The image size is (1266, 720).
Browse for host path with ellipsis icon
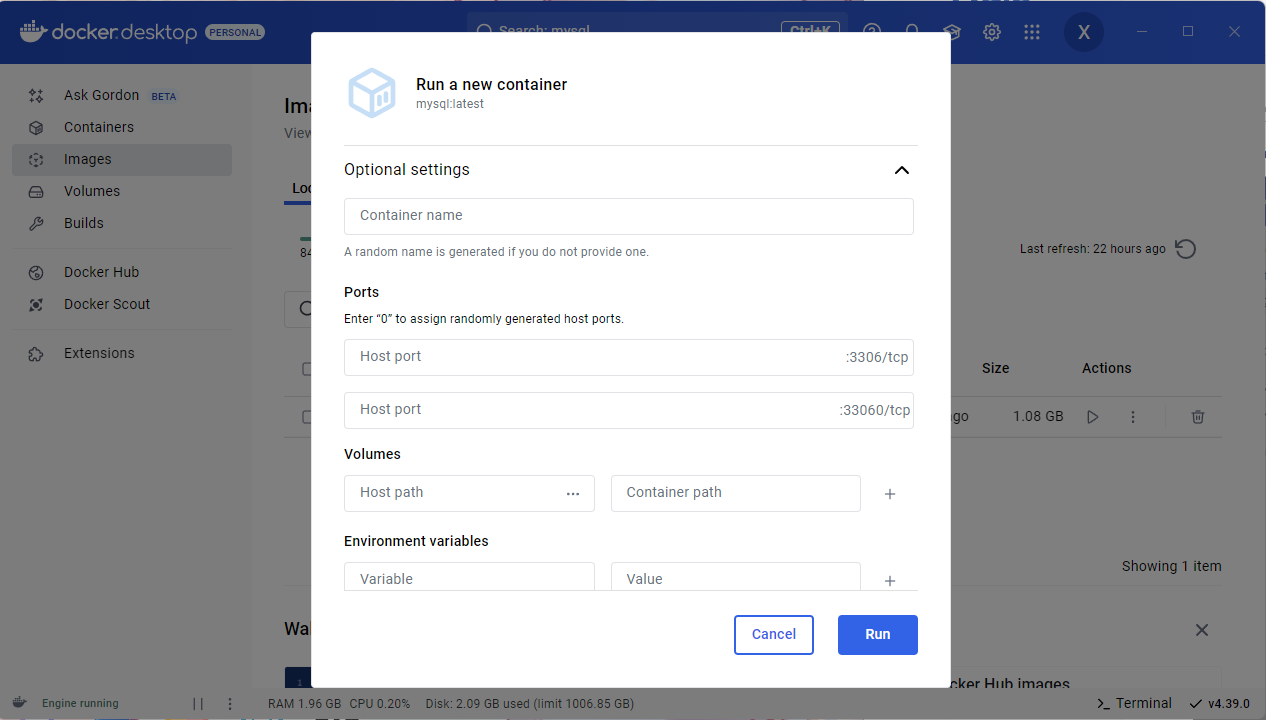click(x=573, y=493)
